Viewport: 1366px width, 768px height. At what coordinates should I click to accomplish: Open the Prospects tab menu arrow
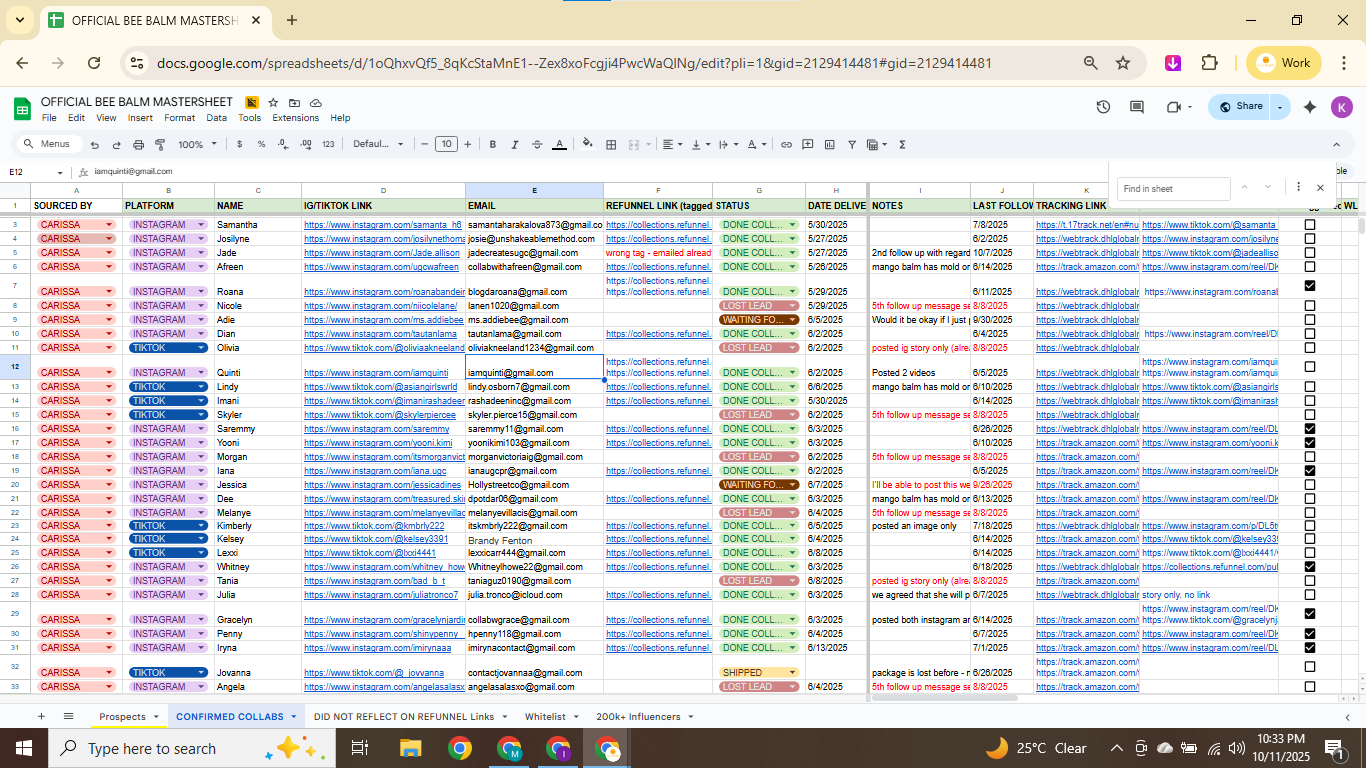tap(156, 717)
